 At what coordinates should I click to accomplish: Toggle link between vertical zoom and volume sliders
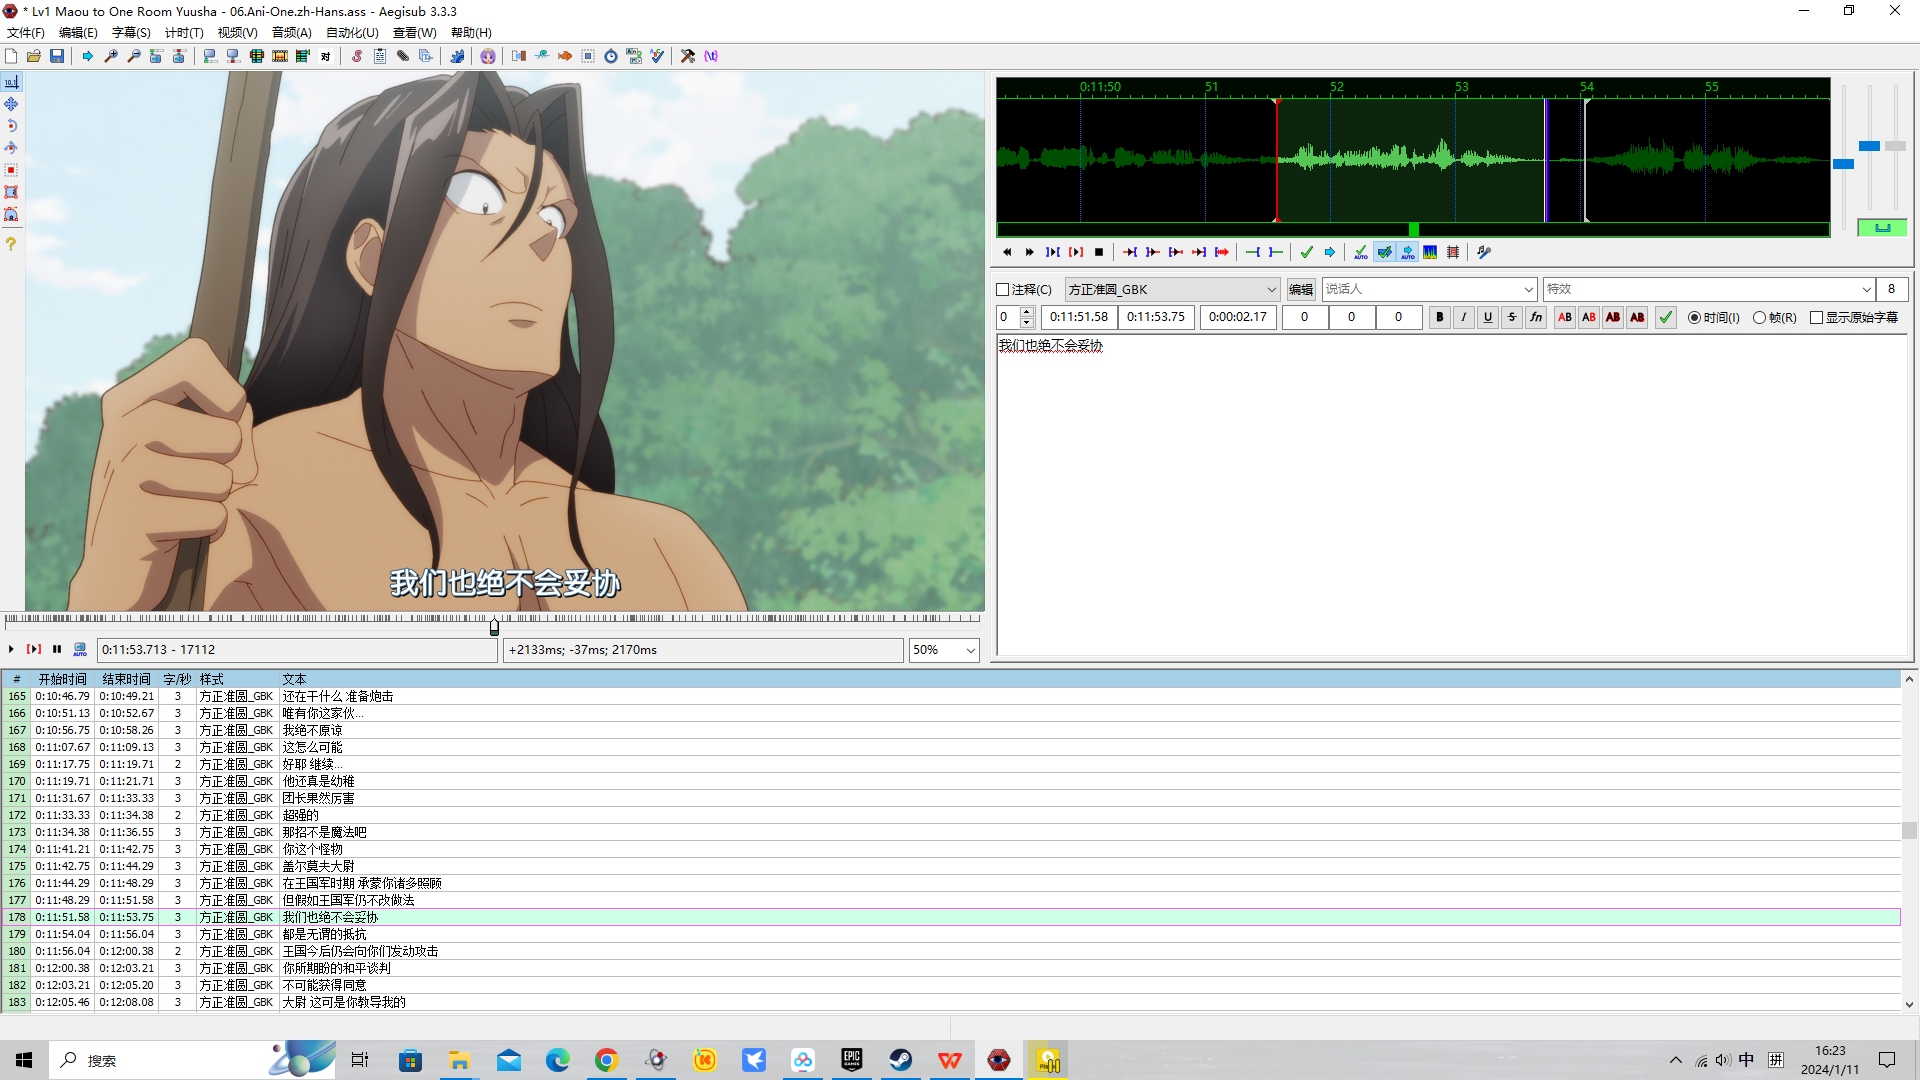click(1882, 228)
